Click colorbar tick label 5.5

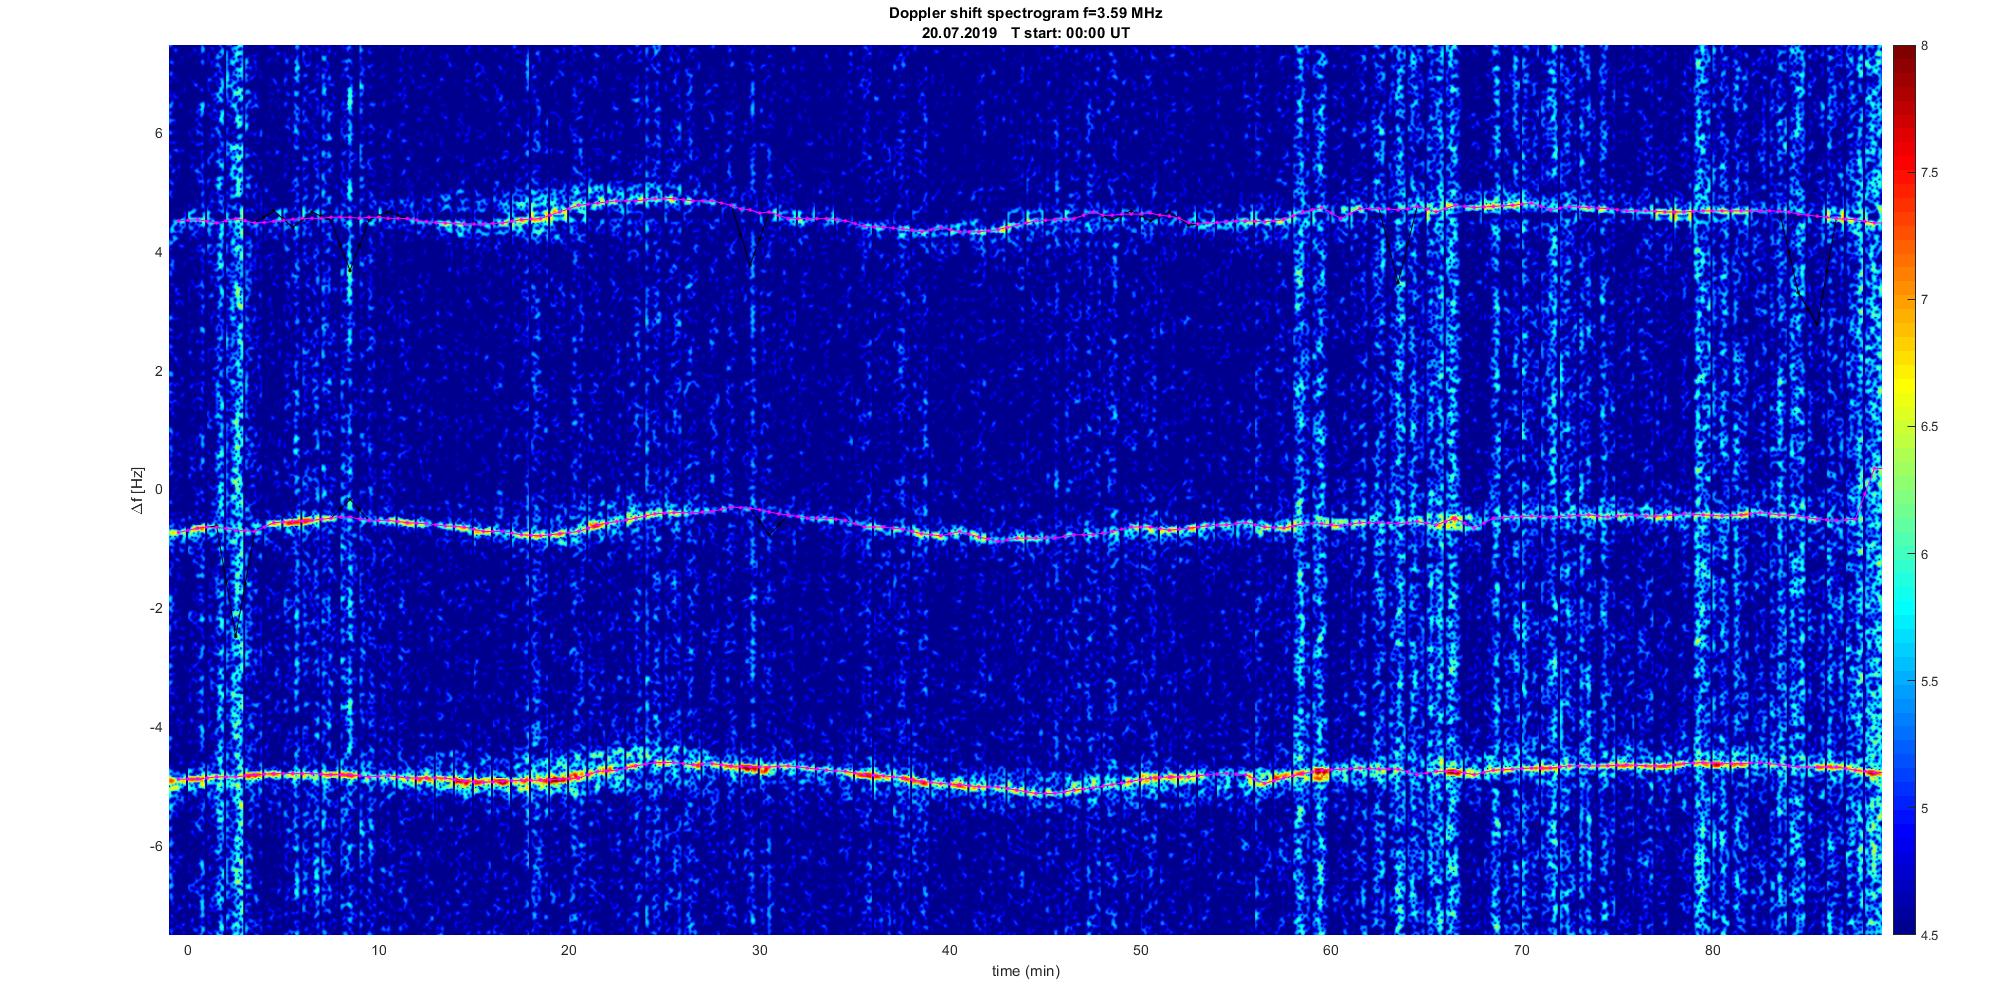point(1930,681)
